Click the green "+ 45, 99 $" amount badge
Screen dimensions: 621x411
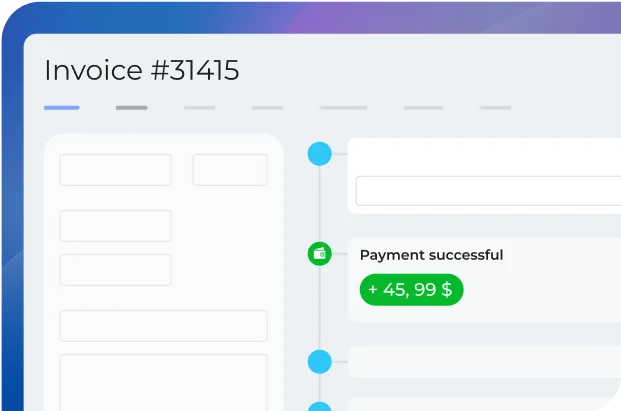pos(410,289)
